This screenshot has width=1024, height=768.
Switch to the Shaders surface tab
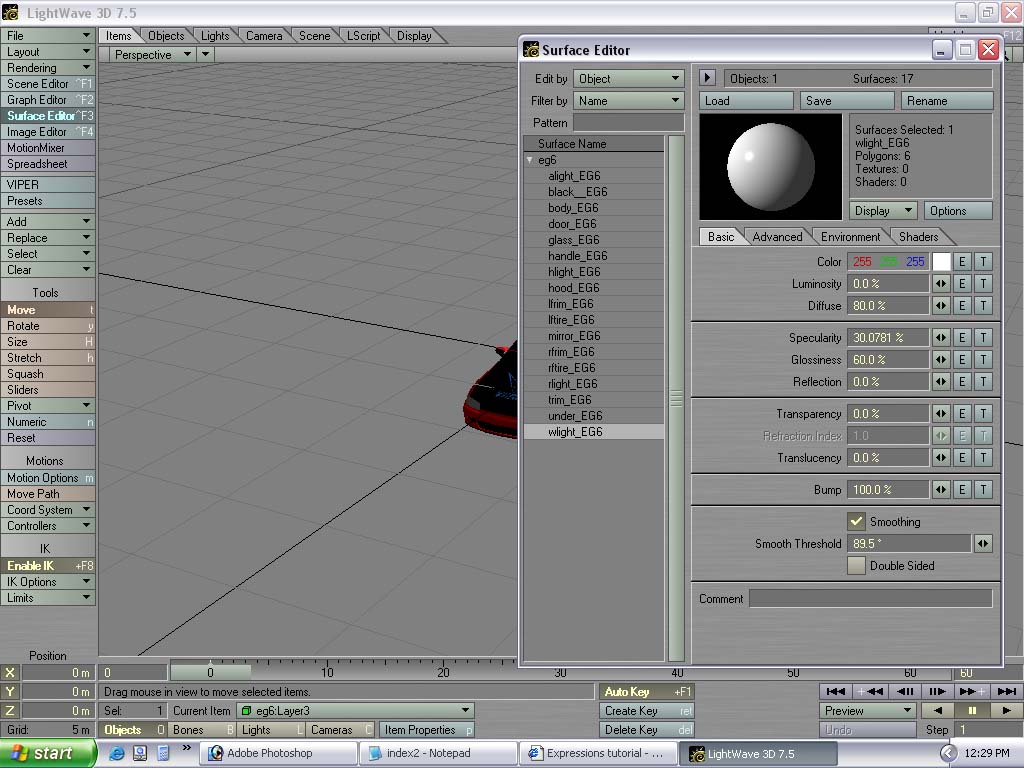point(918,236)
